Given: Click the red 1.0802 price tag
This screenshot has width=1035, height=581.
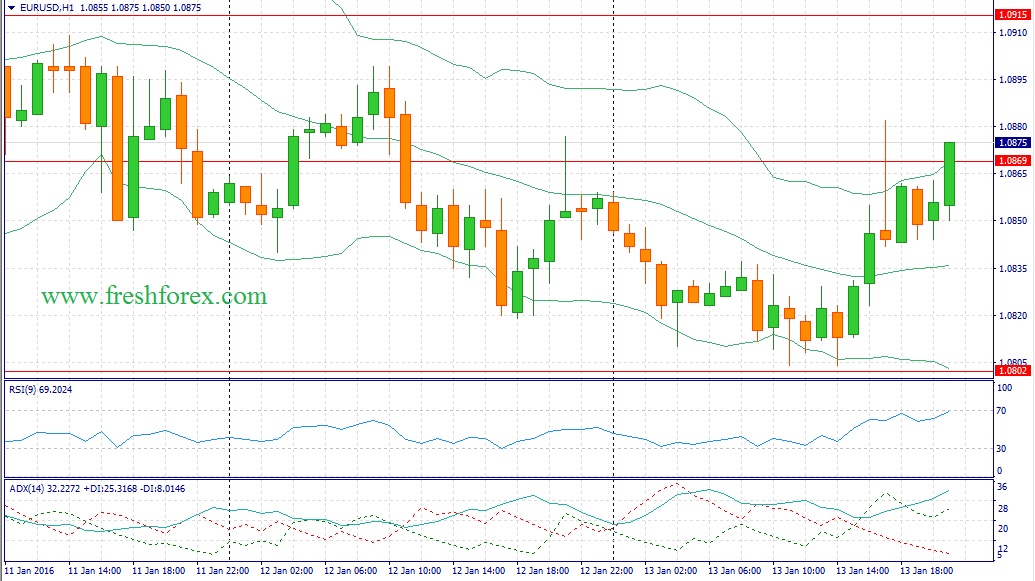Looking at the screenshot, I should 1013,371.
